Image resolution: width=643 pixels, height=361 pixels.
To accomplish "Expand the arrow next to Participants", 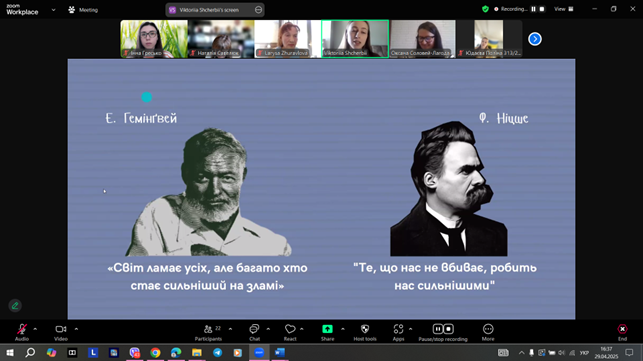I will pos(230,329).
